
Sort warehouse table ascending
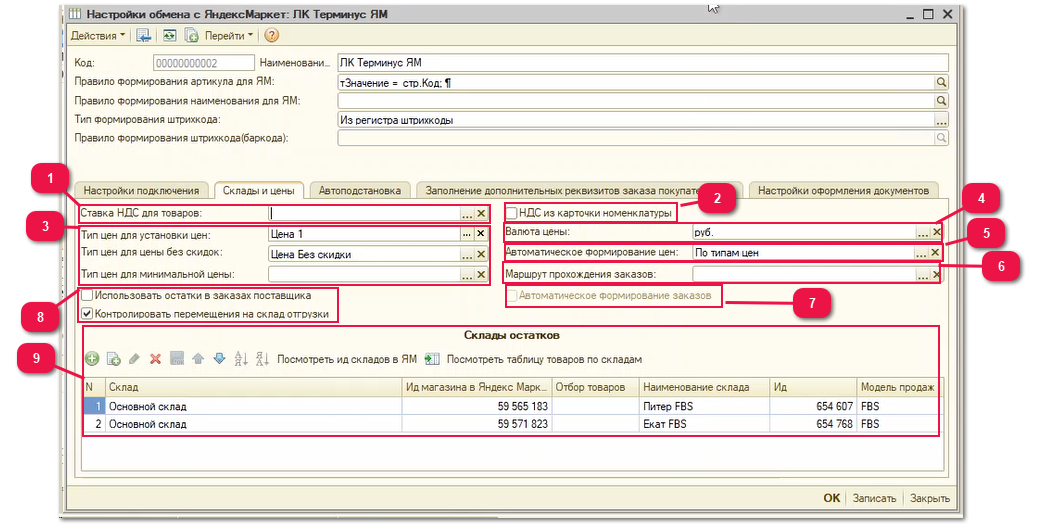(x=241, y=359)
